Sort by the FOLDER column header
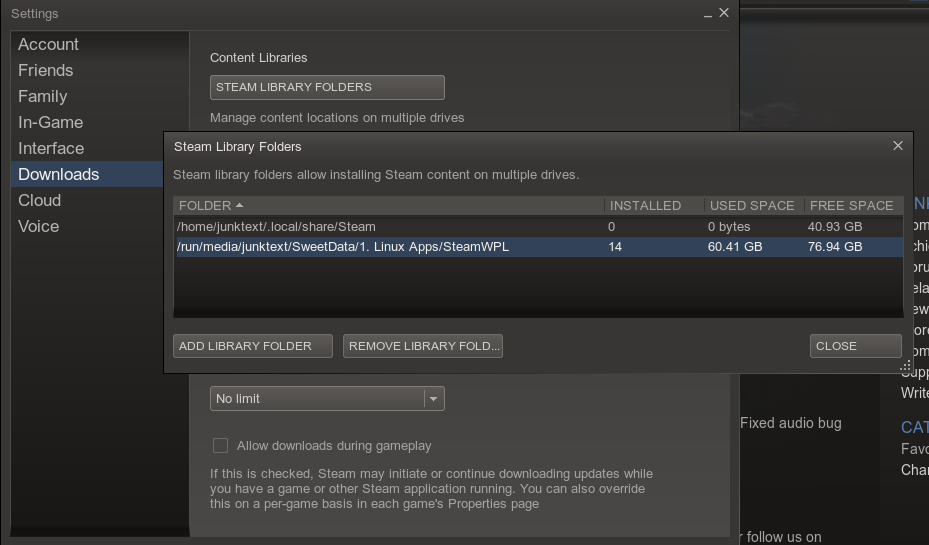929x545 pixels. [389, 206]
